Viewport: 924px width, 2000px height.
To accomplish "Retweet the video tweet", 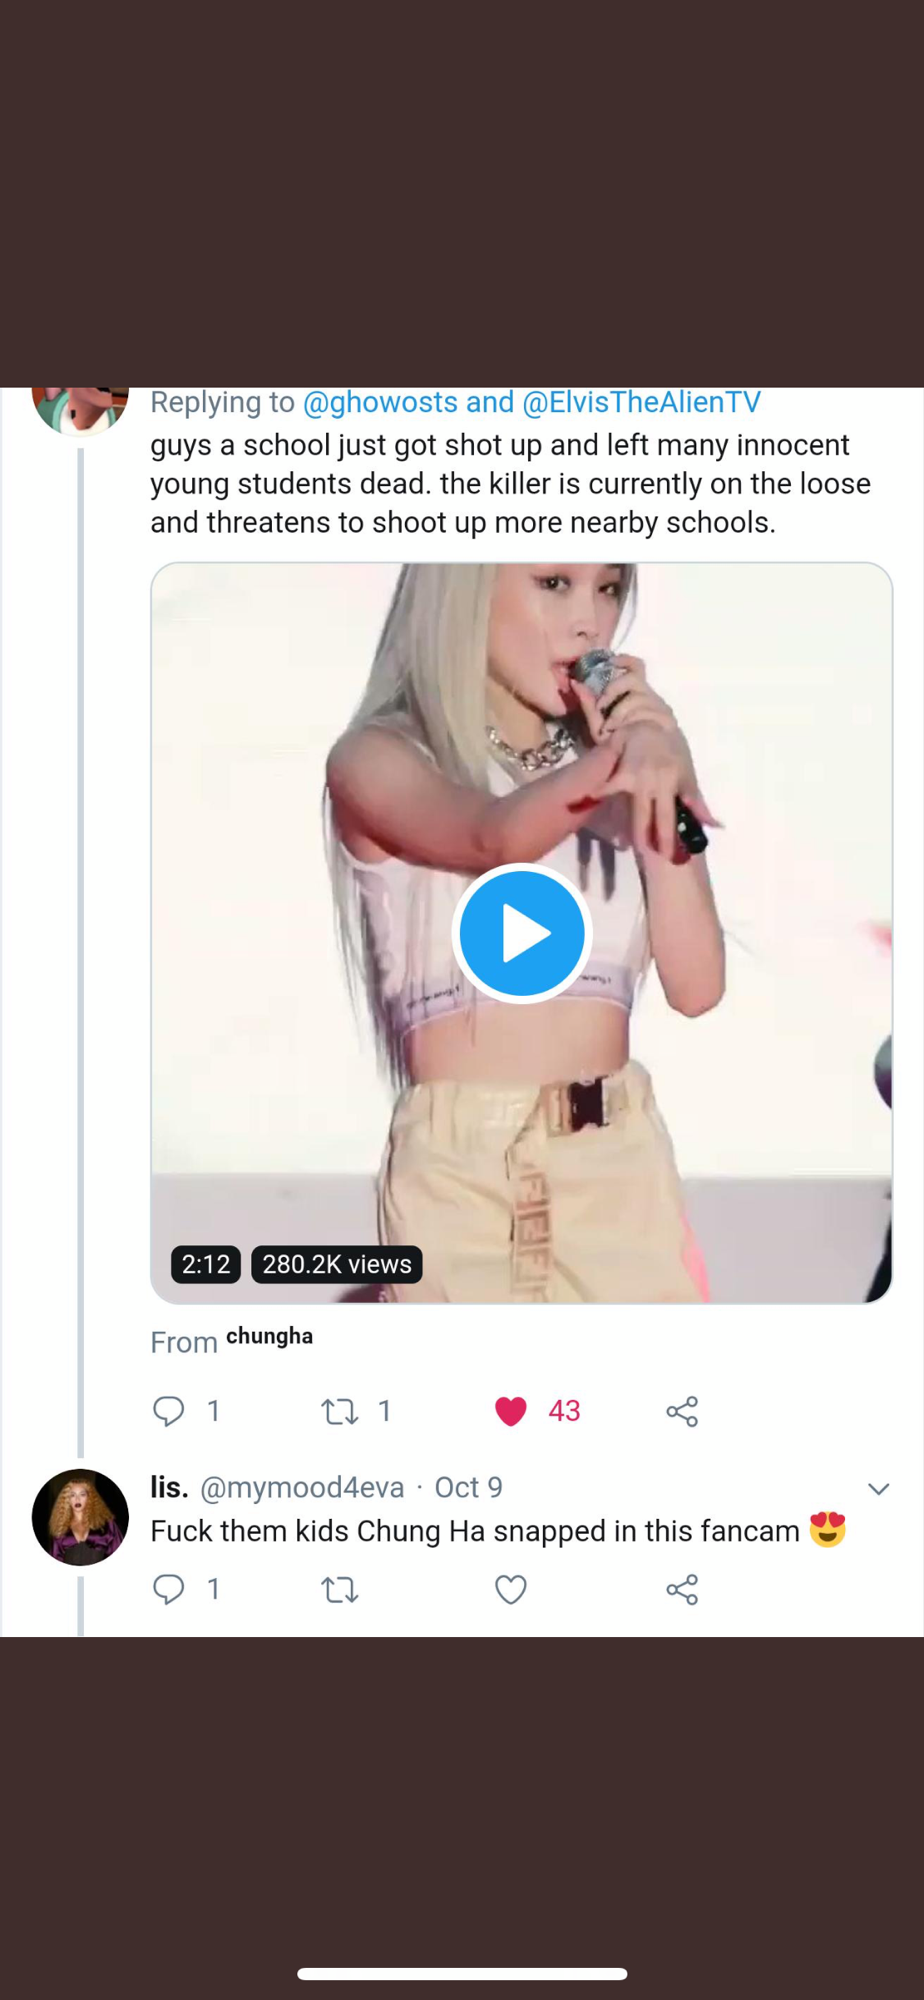I will [x=340, y=1411].
